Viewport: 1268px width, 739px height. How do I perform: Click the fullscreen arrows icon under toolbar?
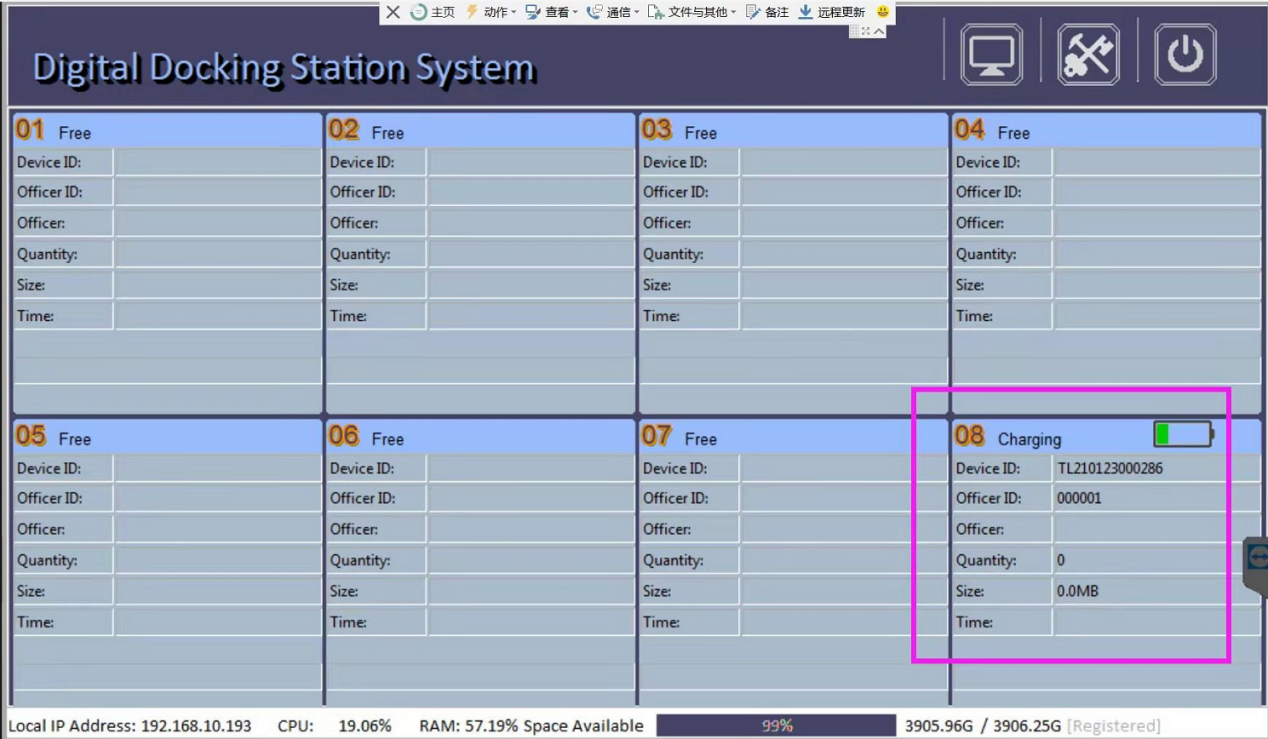click(866, 31)
